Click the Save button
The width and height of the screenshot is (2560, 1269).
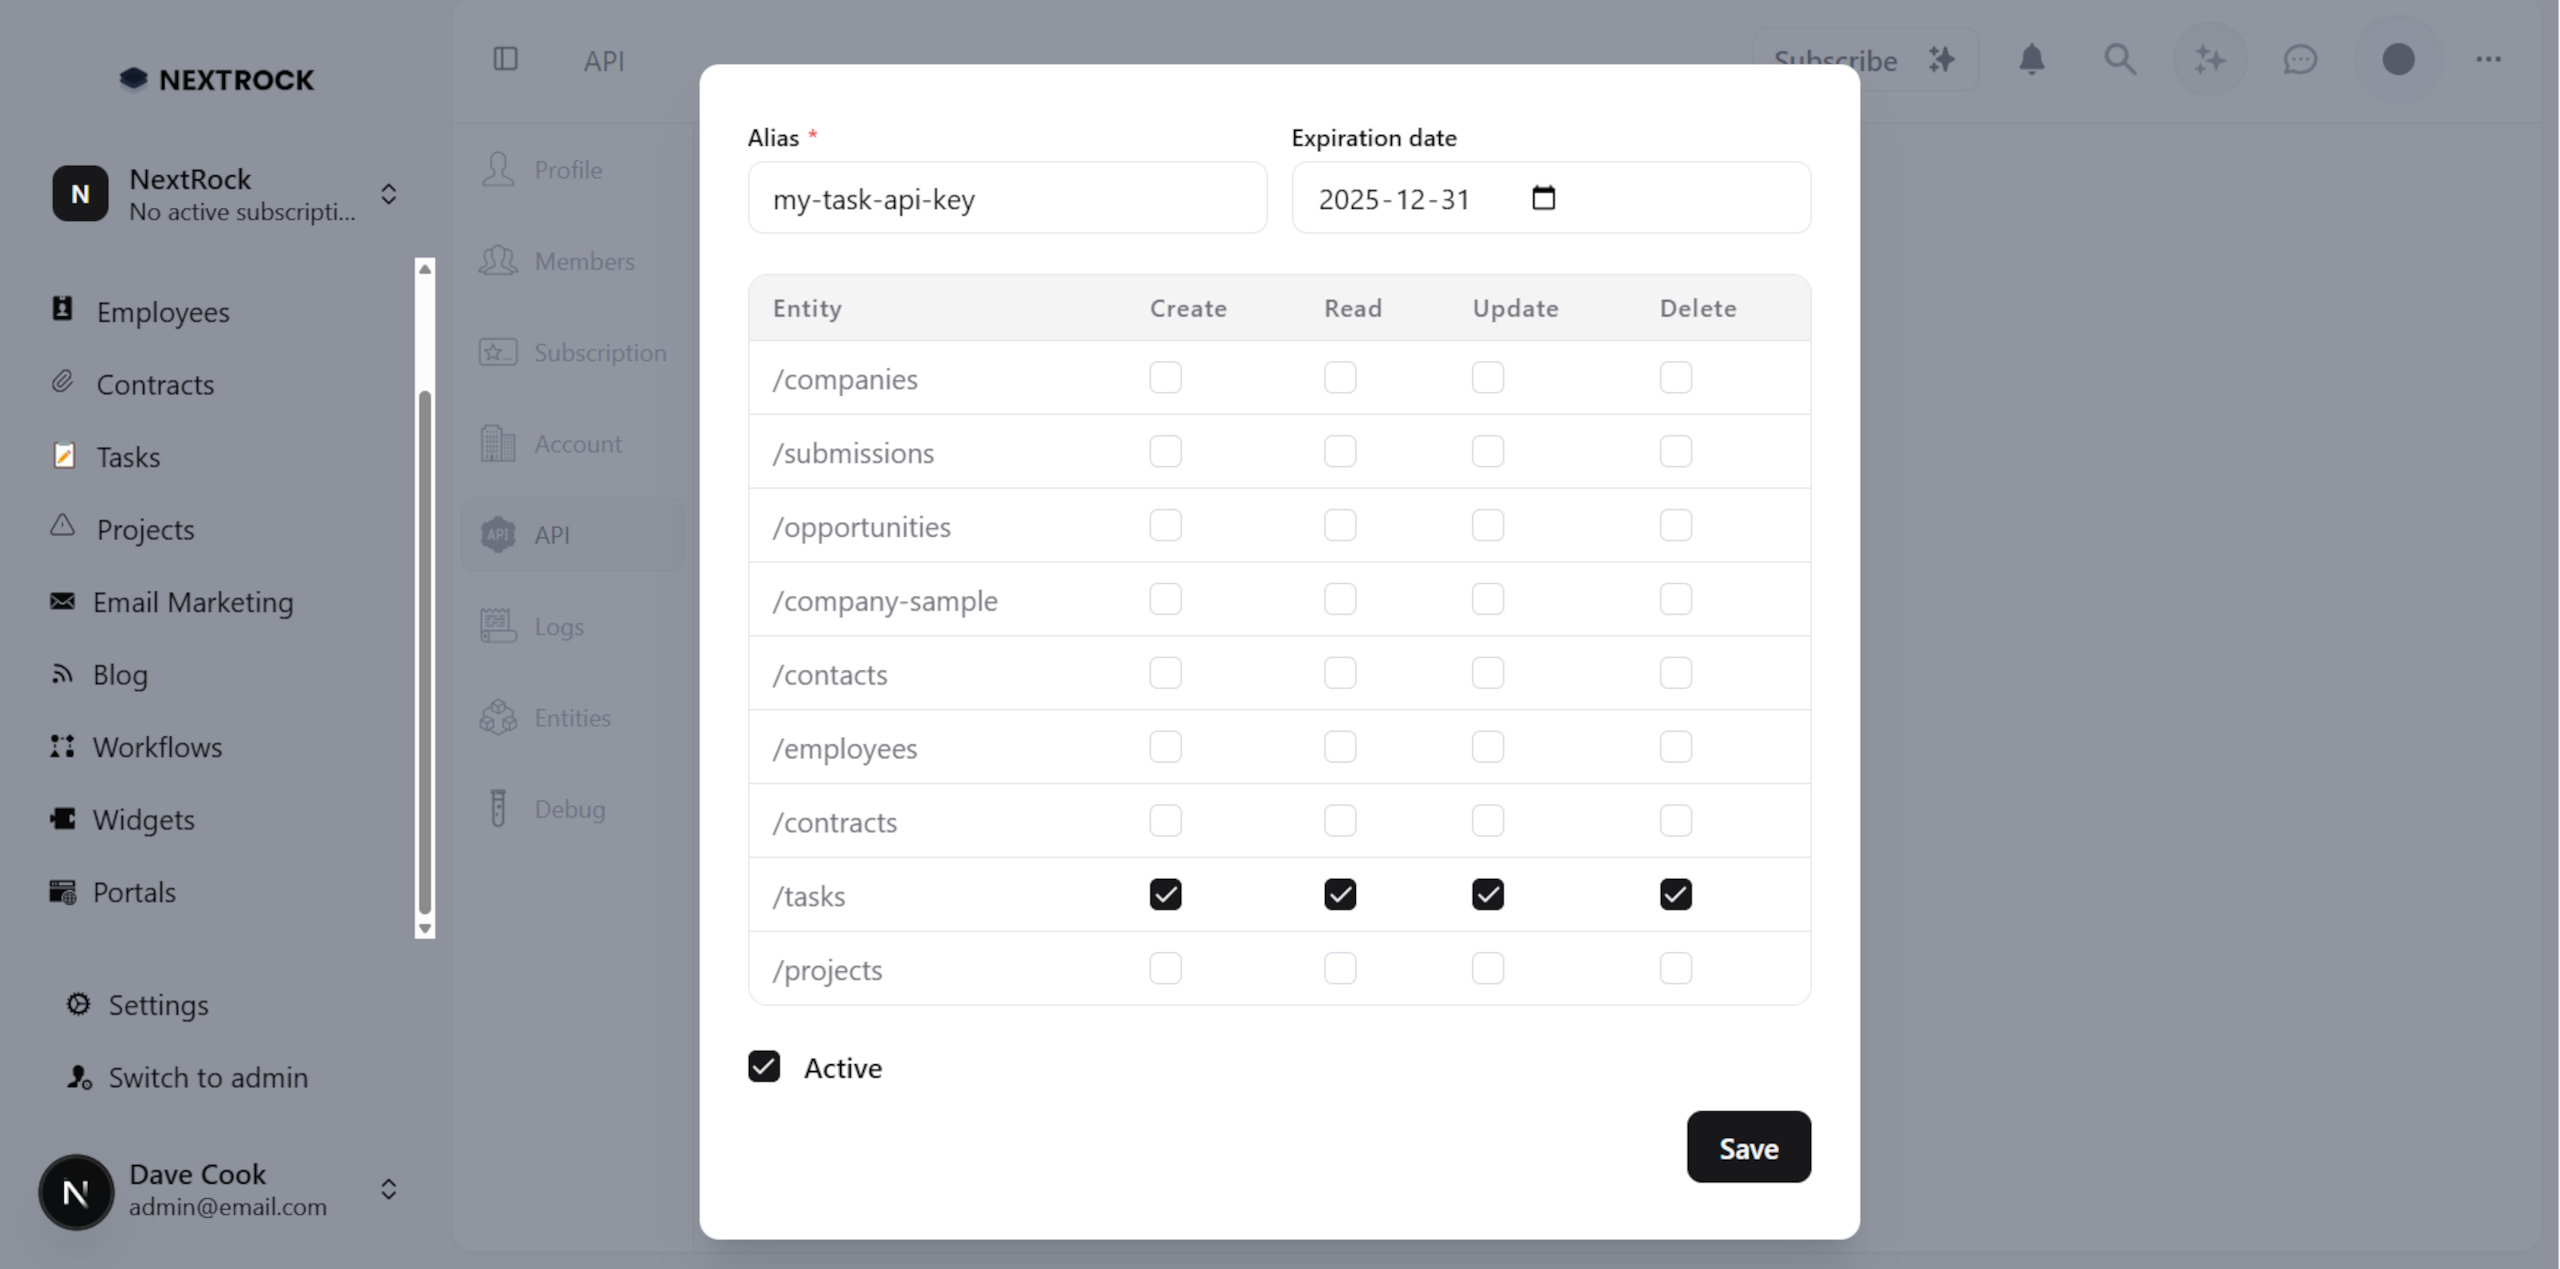point(1747,1147)
